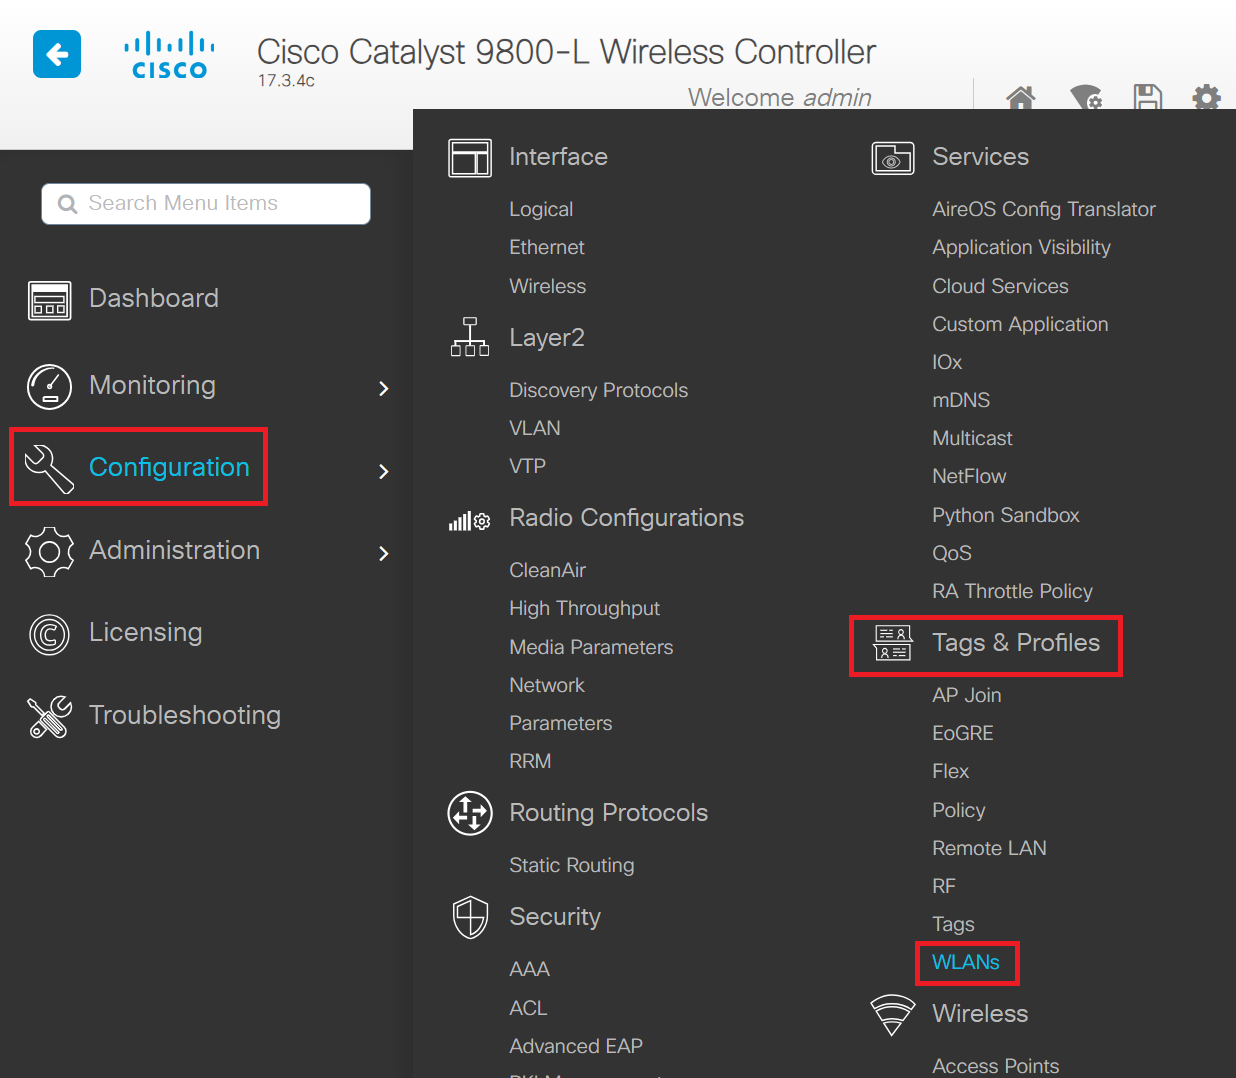Open the Python Sandbox service
The width and height of the screenshot is (1236, 1078).
[1005, 515]
